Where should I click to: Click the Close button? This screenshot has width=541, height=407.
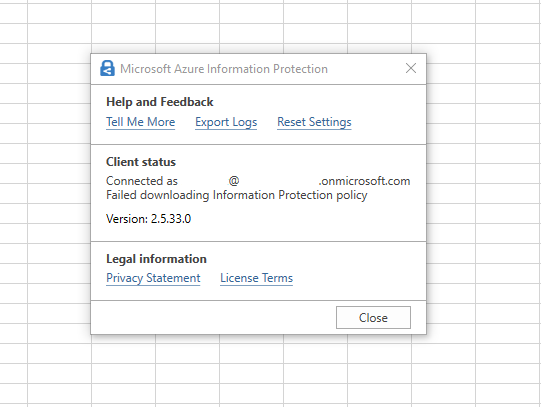pyautogui.click(x=373, y=317)
